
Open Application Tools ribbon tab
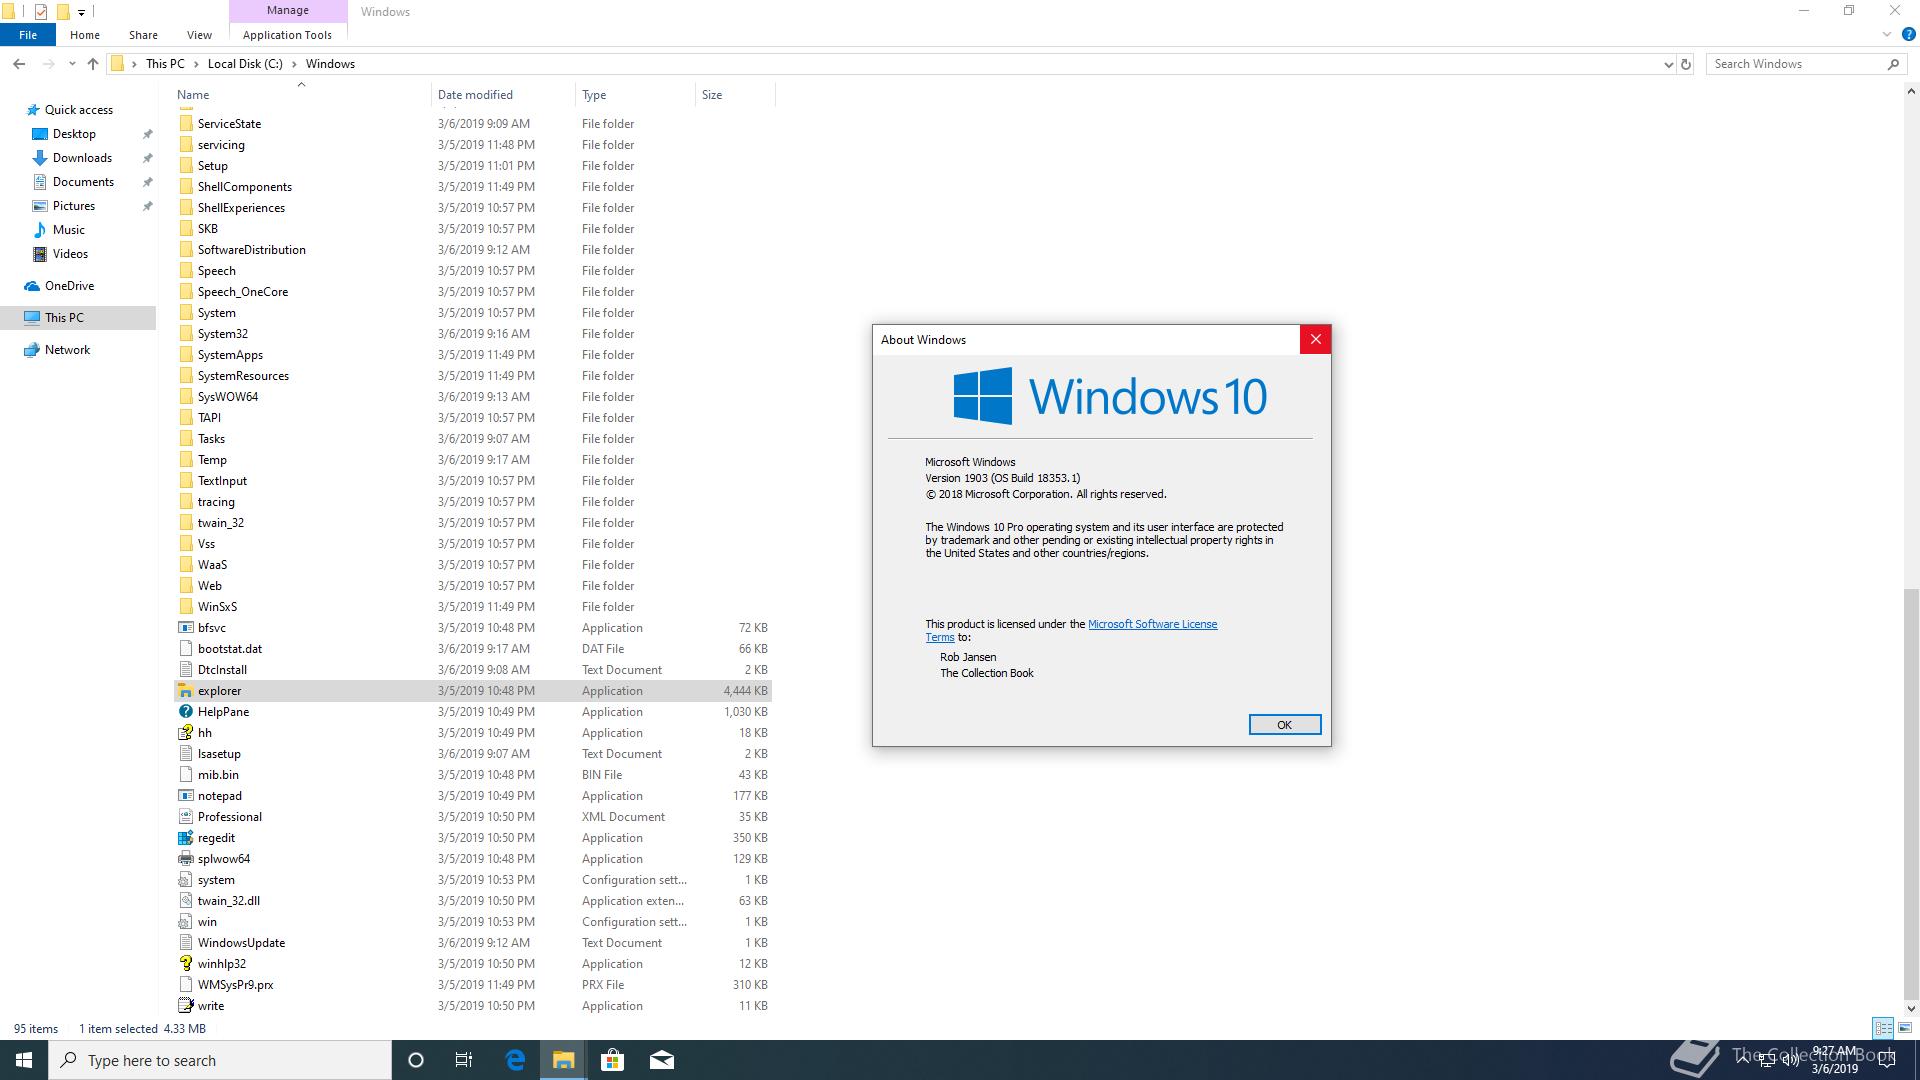pyautogui.click(x=287, y=35)
